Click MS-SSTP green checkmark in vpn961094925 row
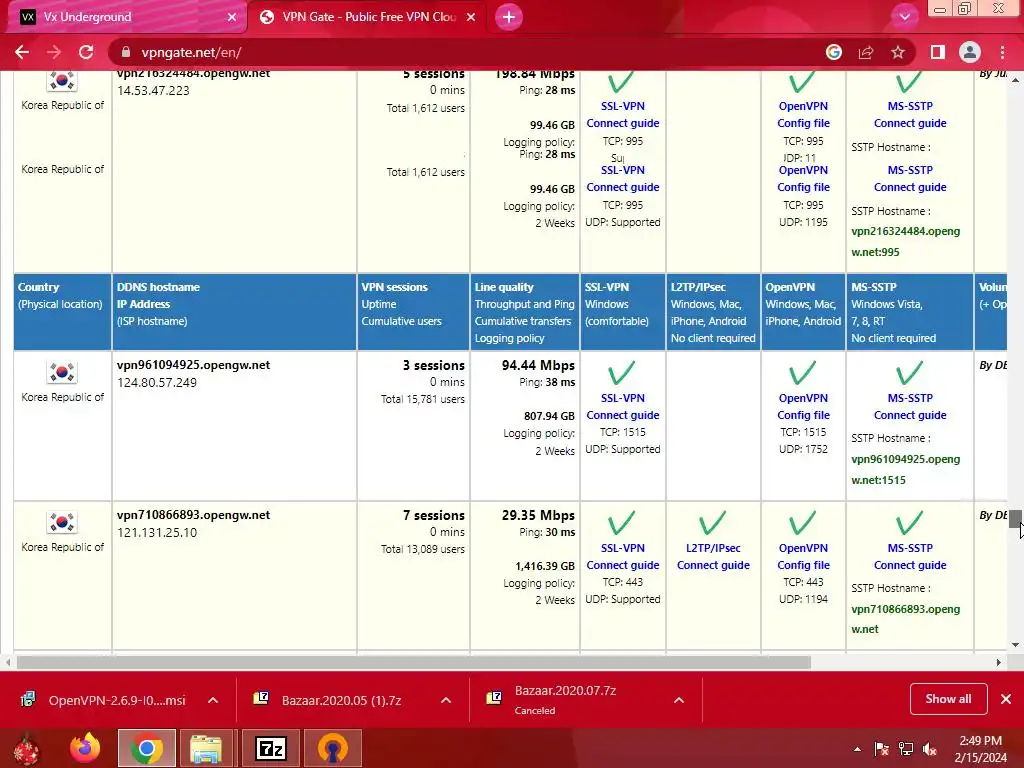 [x=908, y=373]
